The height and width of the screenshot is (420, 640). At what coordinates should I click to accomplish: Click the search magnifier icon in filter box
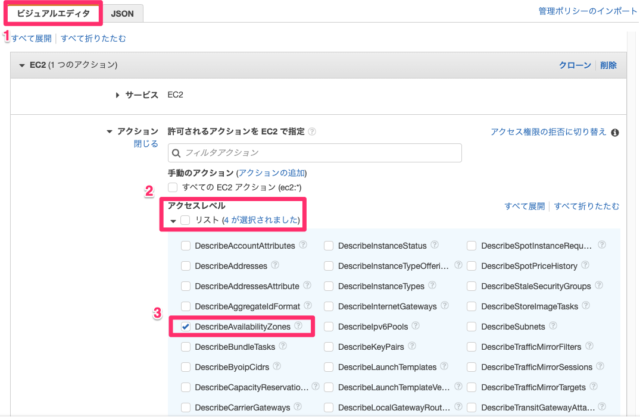click(176, 153)
